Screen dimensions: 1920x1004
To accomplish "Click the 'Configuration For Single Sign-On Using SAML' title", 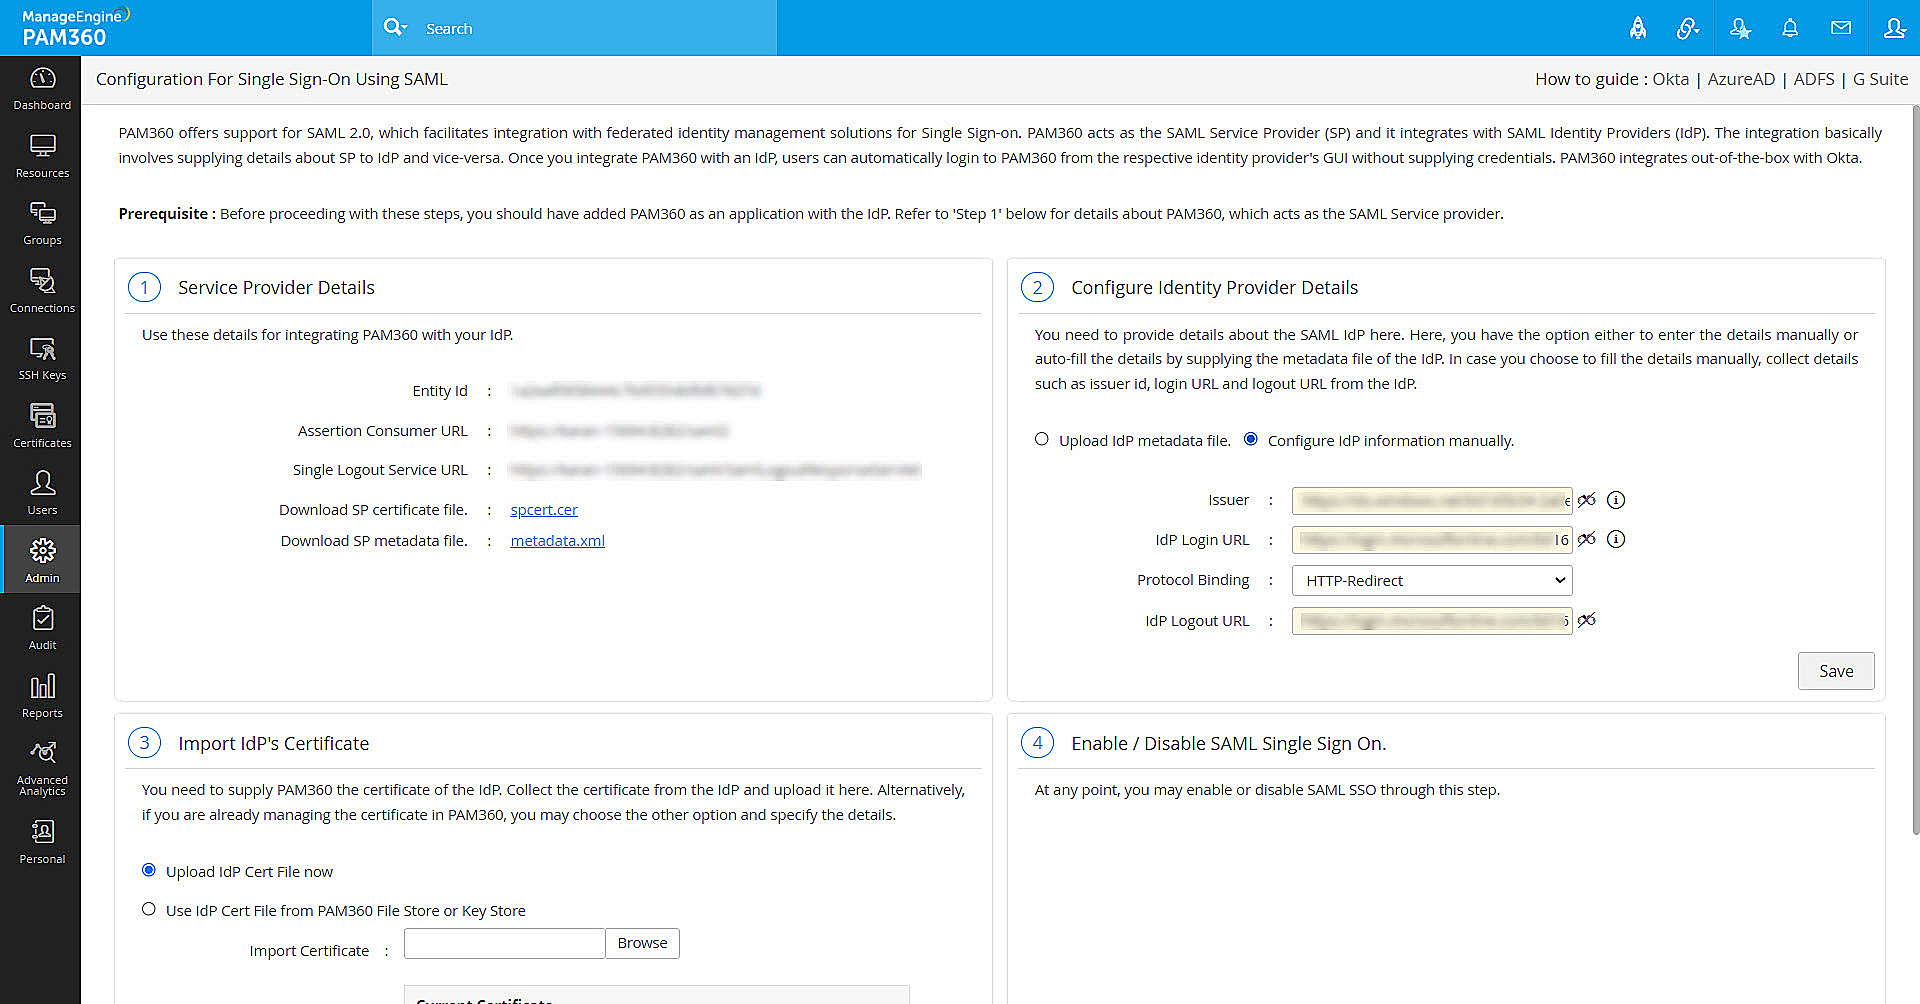I will 272,79.
